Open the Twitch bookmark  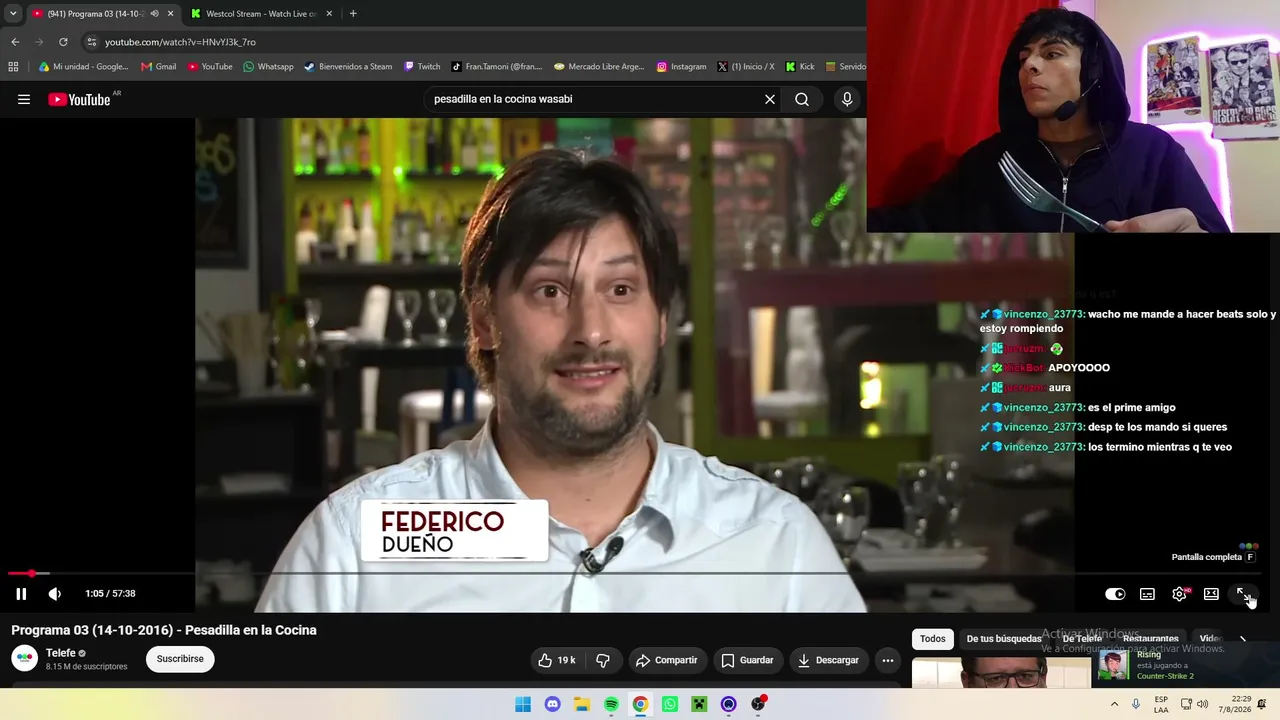click(422, 67)
